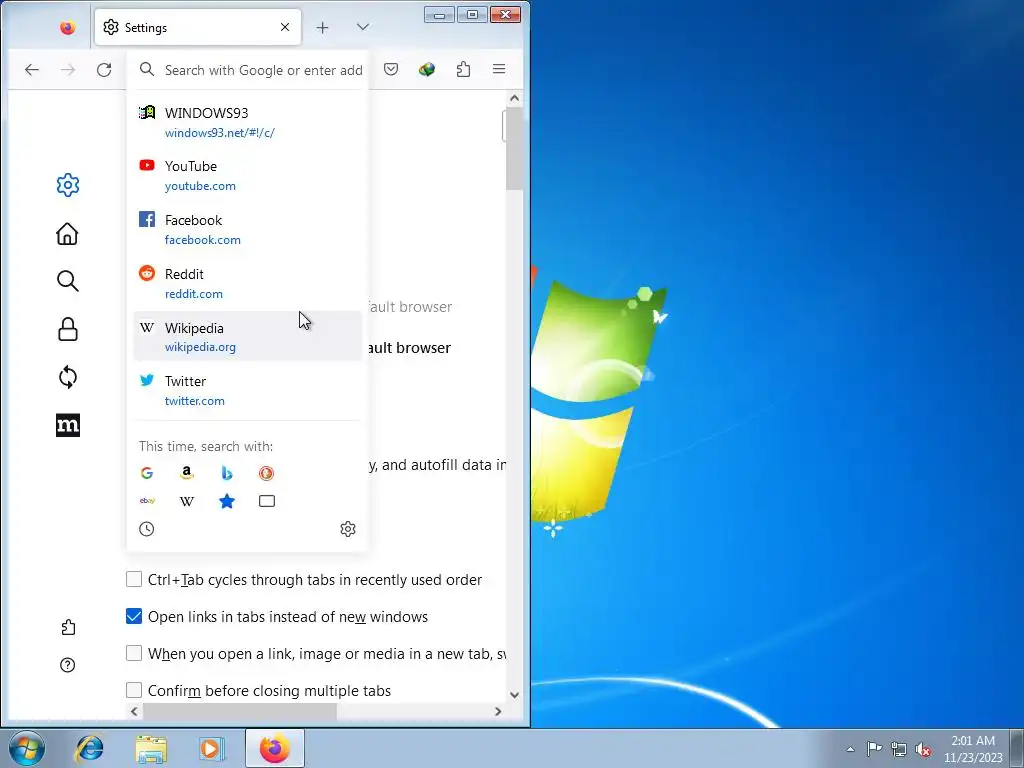Search this time with Amazon
This screenshot has width=1024, height=768.
(x=187, y=473)
